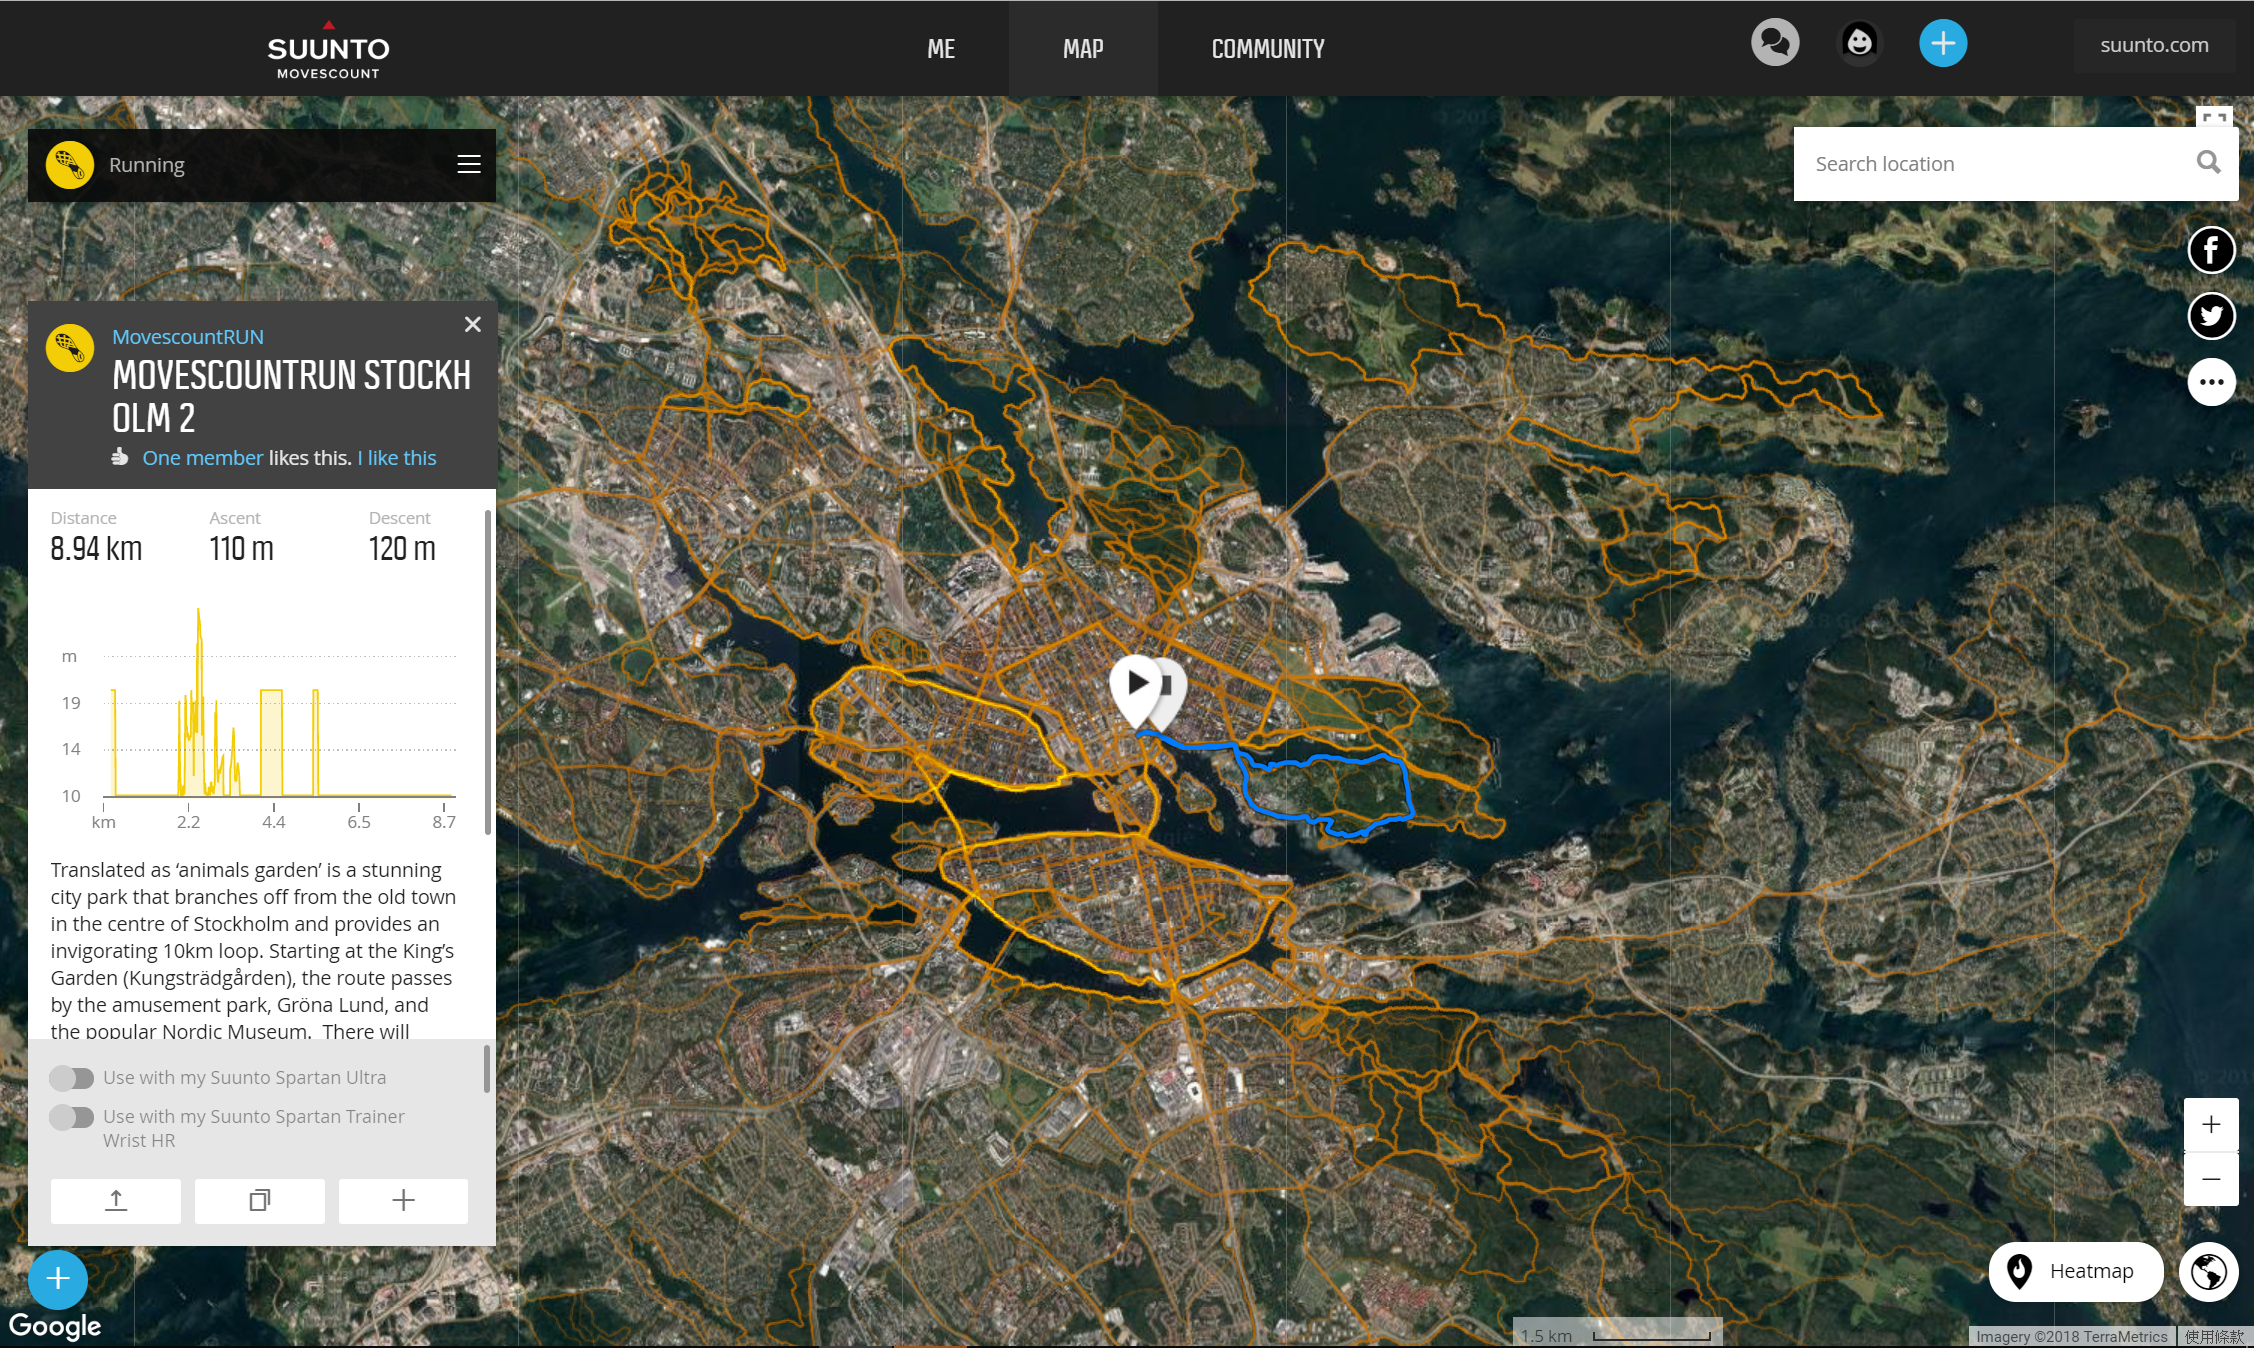The width and height of the screenshot is (2254, 1348).
Task: Share on Facebook
Action: pos(2211,250)
